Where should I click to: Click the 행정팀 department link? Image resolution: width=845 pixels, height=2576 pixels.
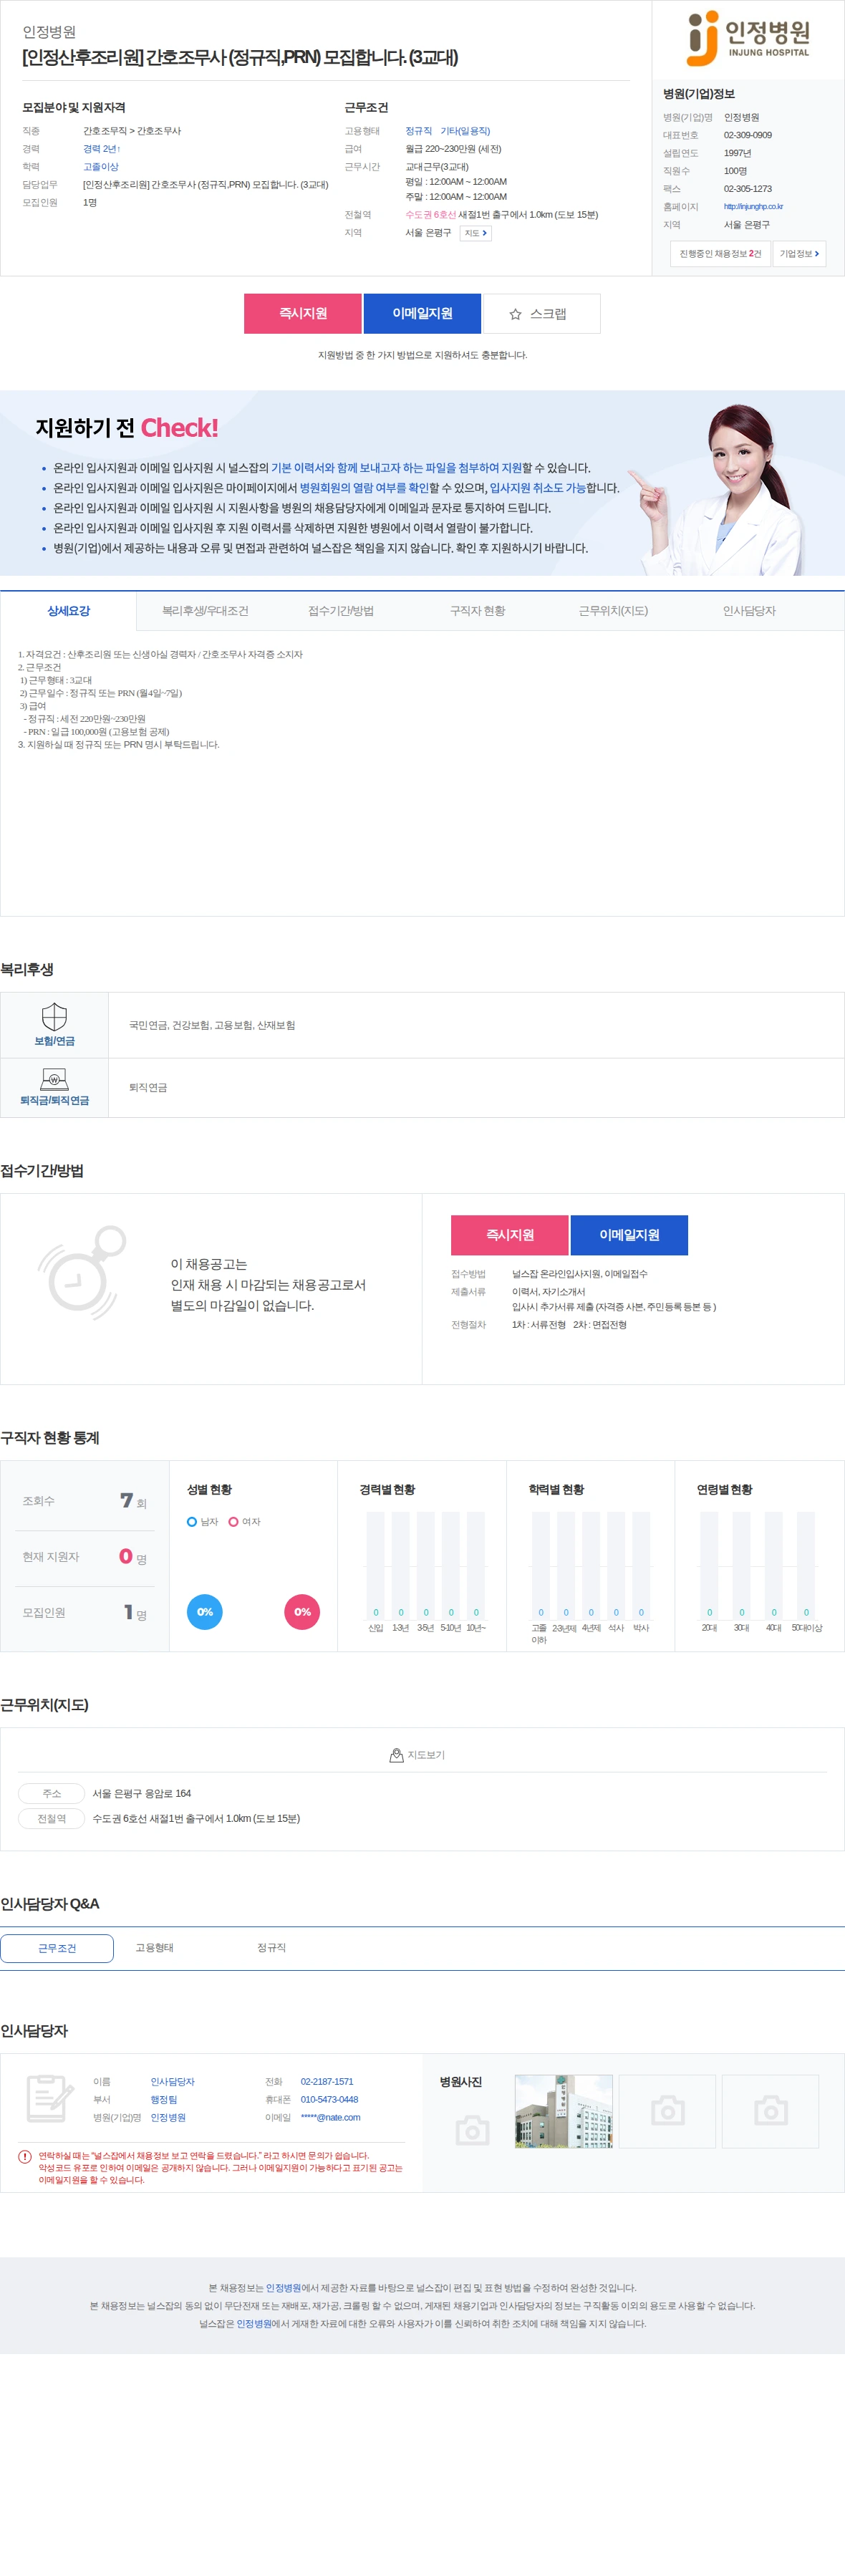pyautogui.click(x=164, y=2099)
